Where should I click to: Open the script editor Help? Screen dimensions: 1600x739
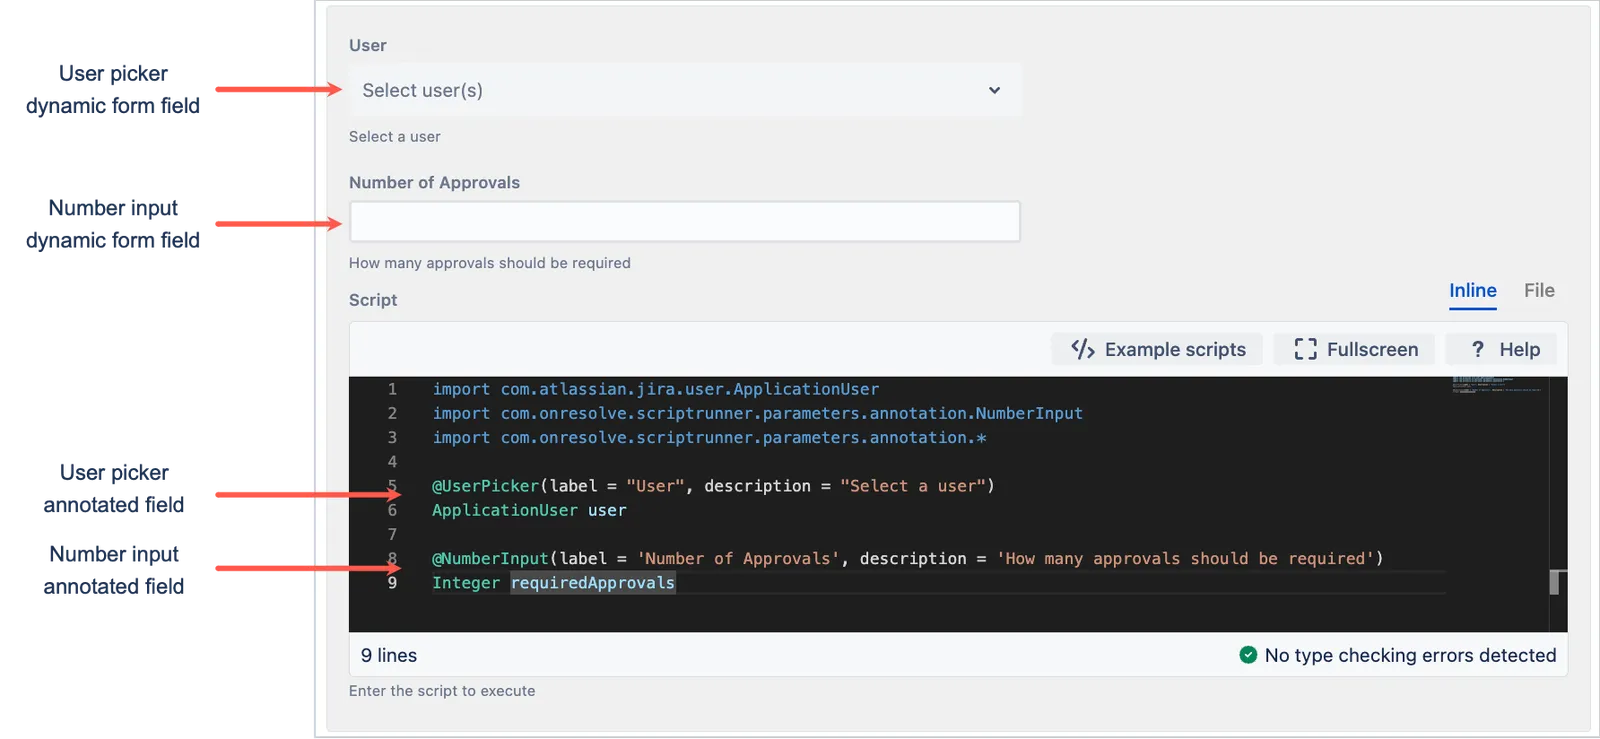[1503, 349]
